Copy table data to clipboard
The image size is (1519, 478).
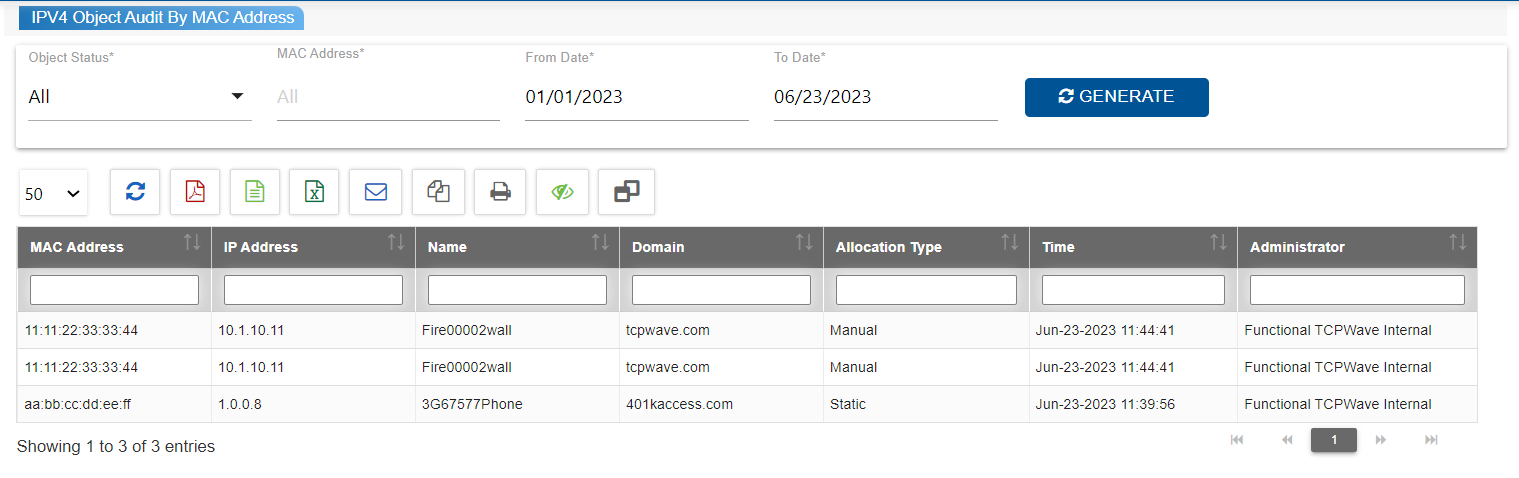pyautogui.click(x=438, y=192)
